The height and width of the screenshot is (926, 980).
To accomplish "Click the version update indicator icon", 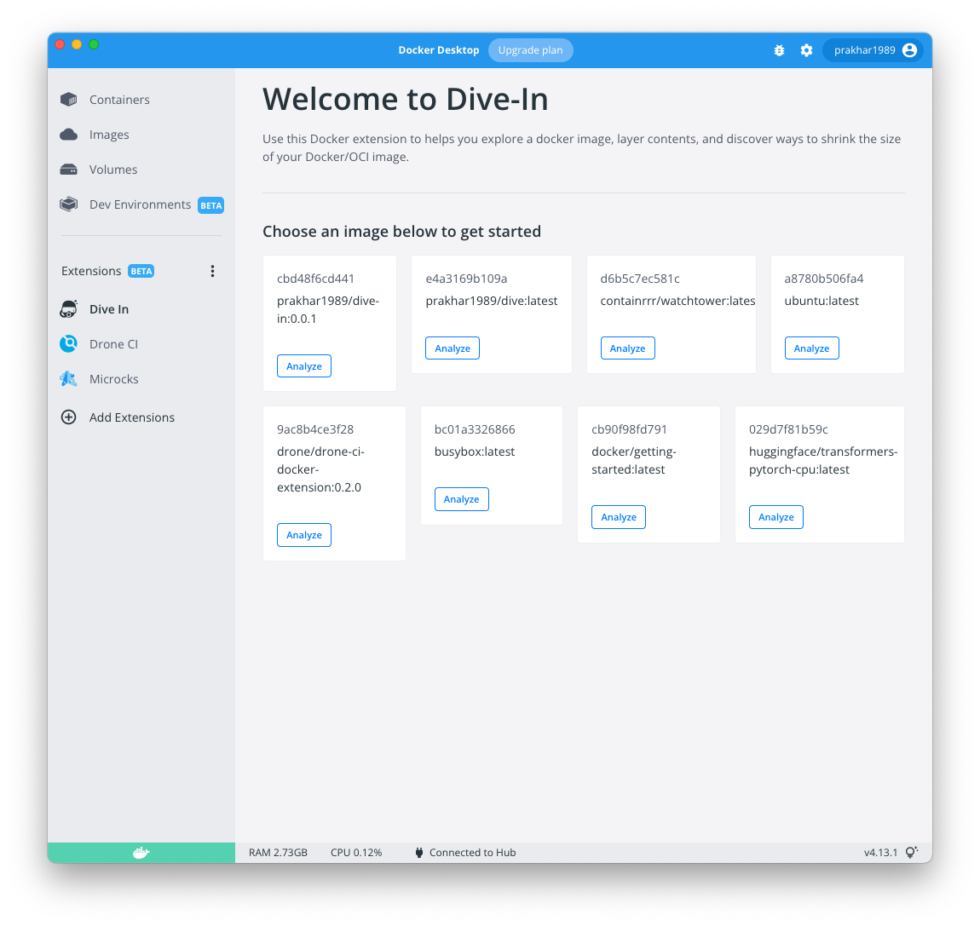I will (911, 852).
